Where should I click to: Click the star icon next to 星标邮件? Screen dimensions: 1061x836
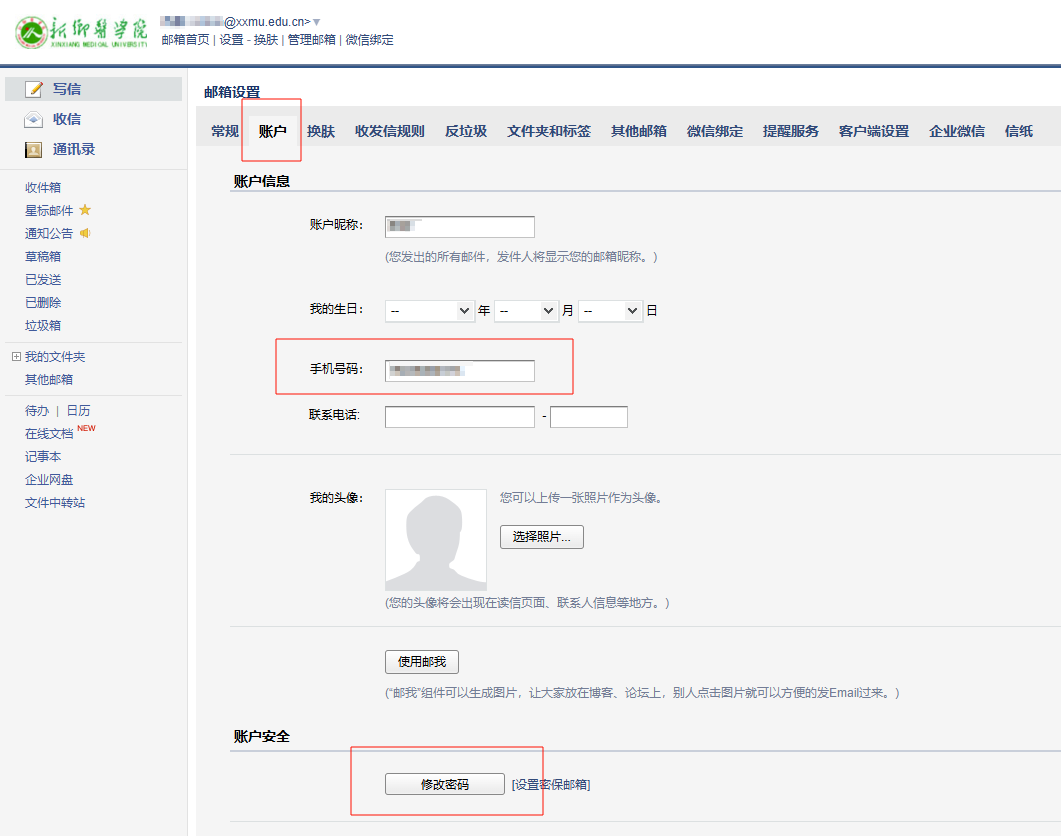[85, 210]
